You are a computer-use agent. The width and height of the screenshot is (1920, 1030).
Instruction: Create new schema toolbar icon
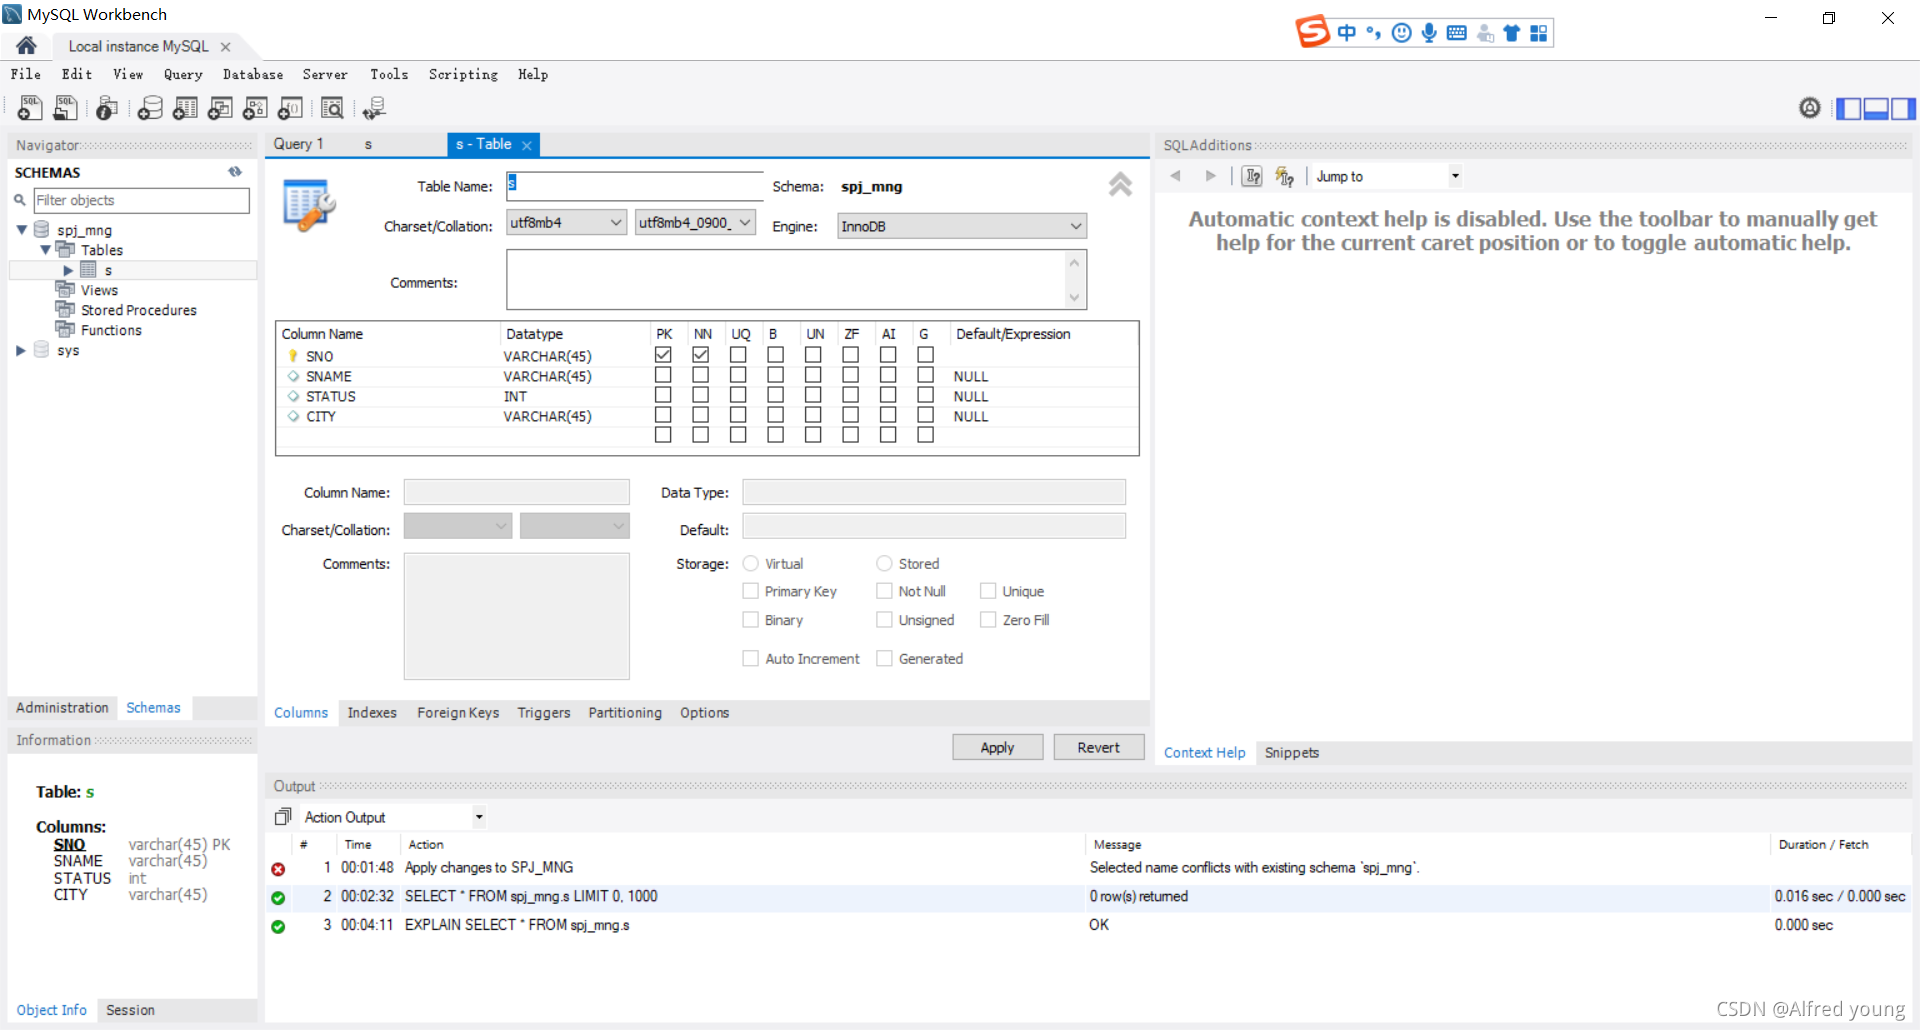click(x=150, y=107)
